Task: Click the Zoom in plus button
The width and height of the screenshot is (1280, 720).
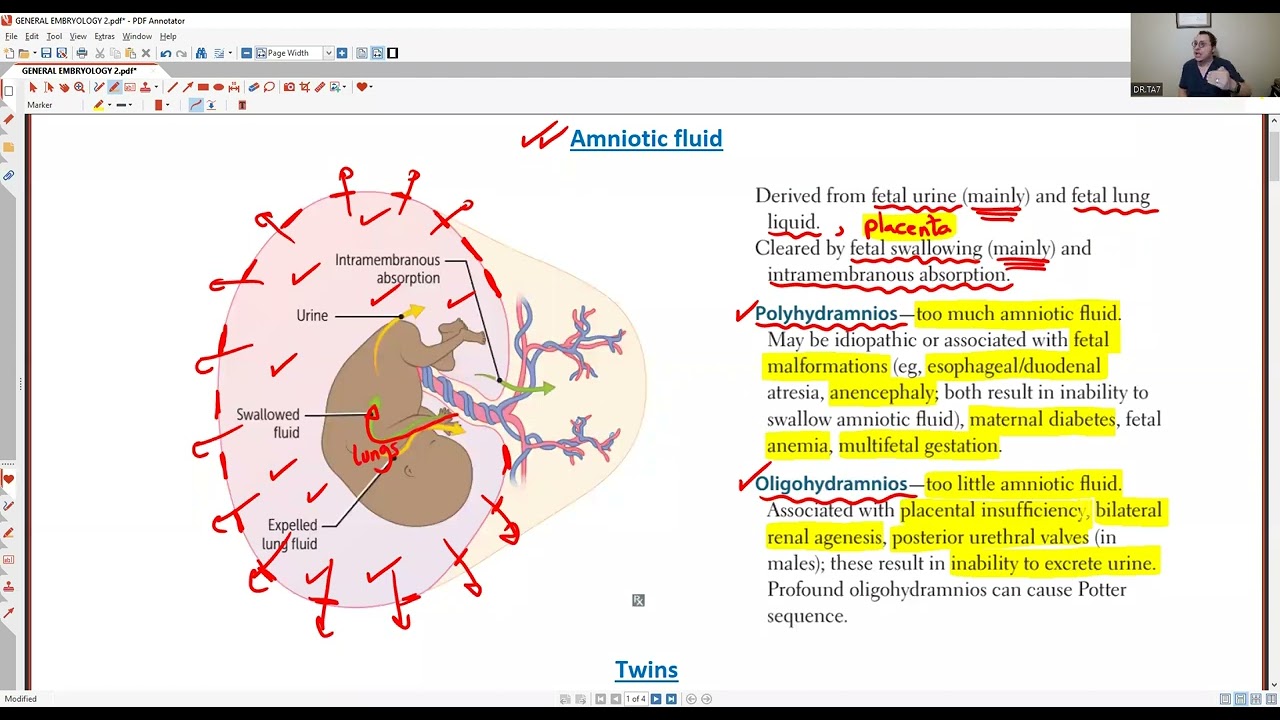Action: tap(342, 53)
